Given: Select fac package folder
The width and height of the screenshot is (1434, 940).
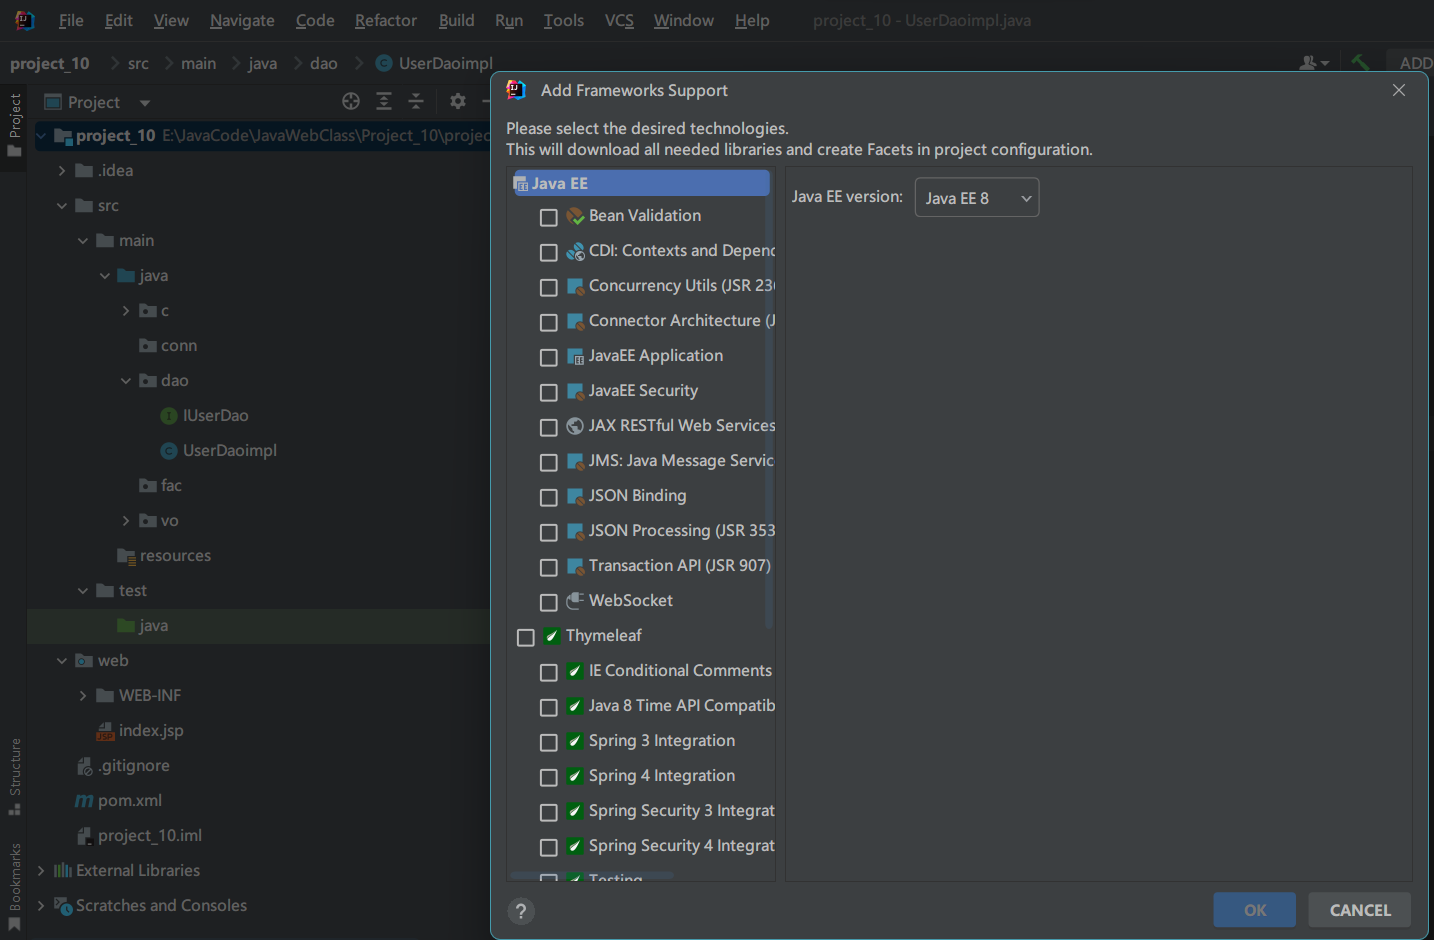Looking at the screenshot, I should 160,485.
